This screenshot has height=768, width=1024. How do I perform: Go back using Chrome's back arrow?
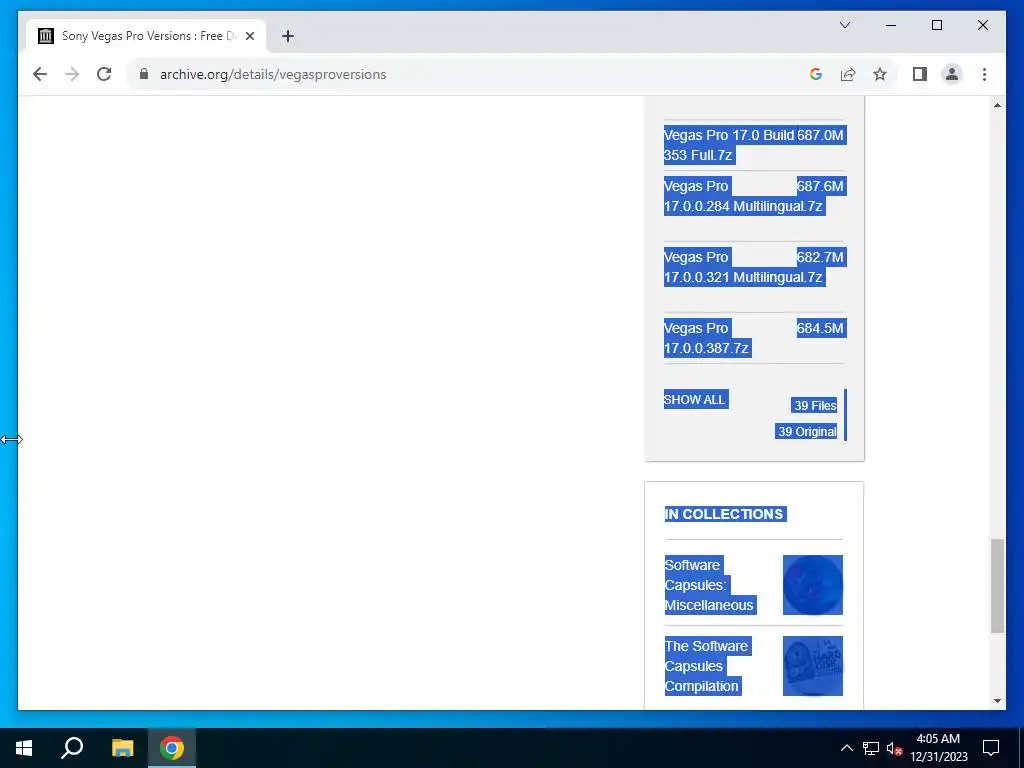click(40, 74)
